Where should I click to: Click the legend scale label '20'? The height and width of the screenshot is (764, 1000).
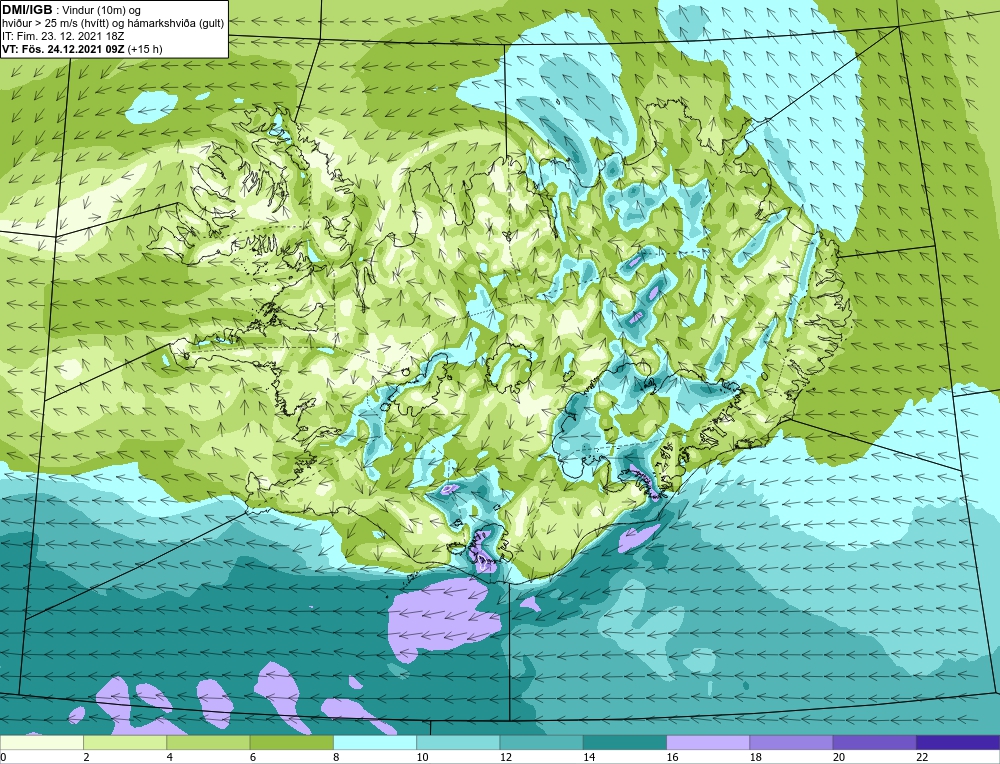point(839,757)
